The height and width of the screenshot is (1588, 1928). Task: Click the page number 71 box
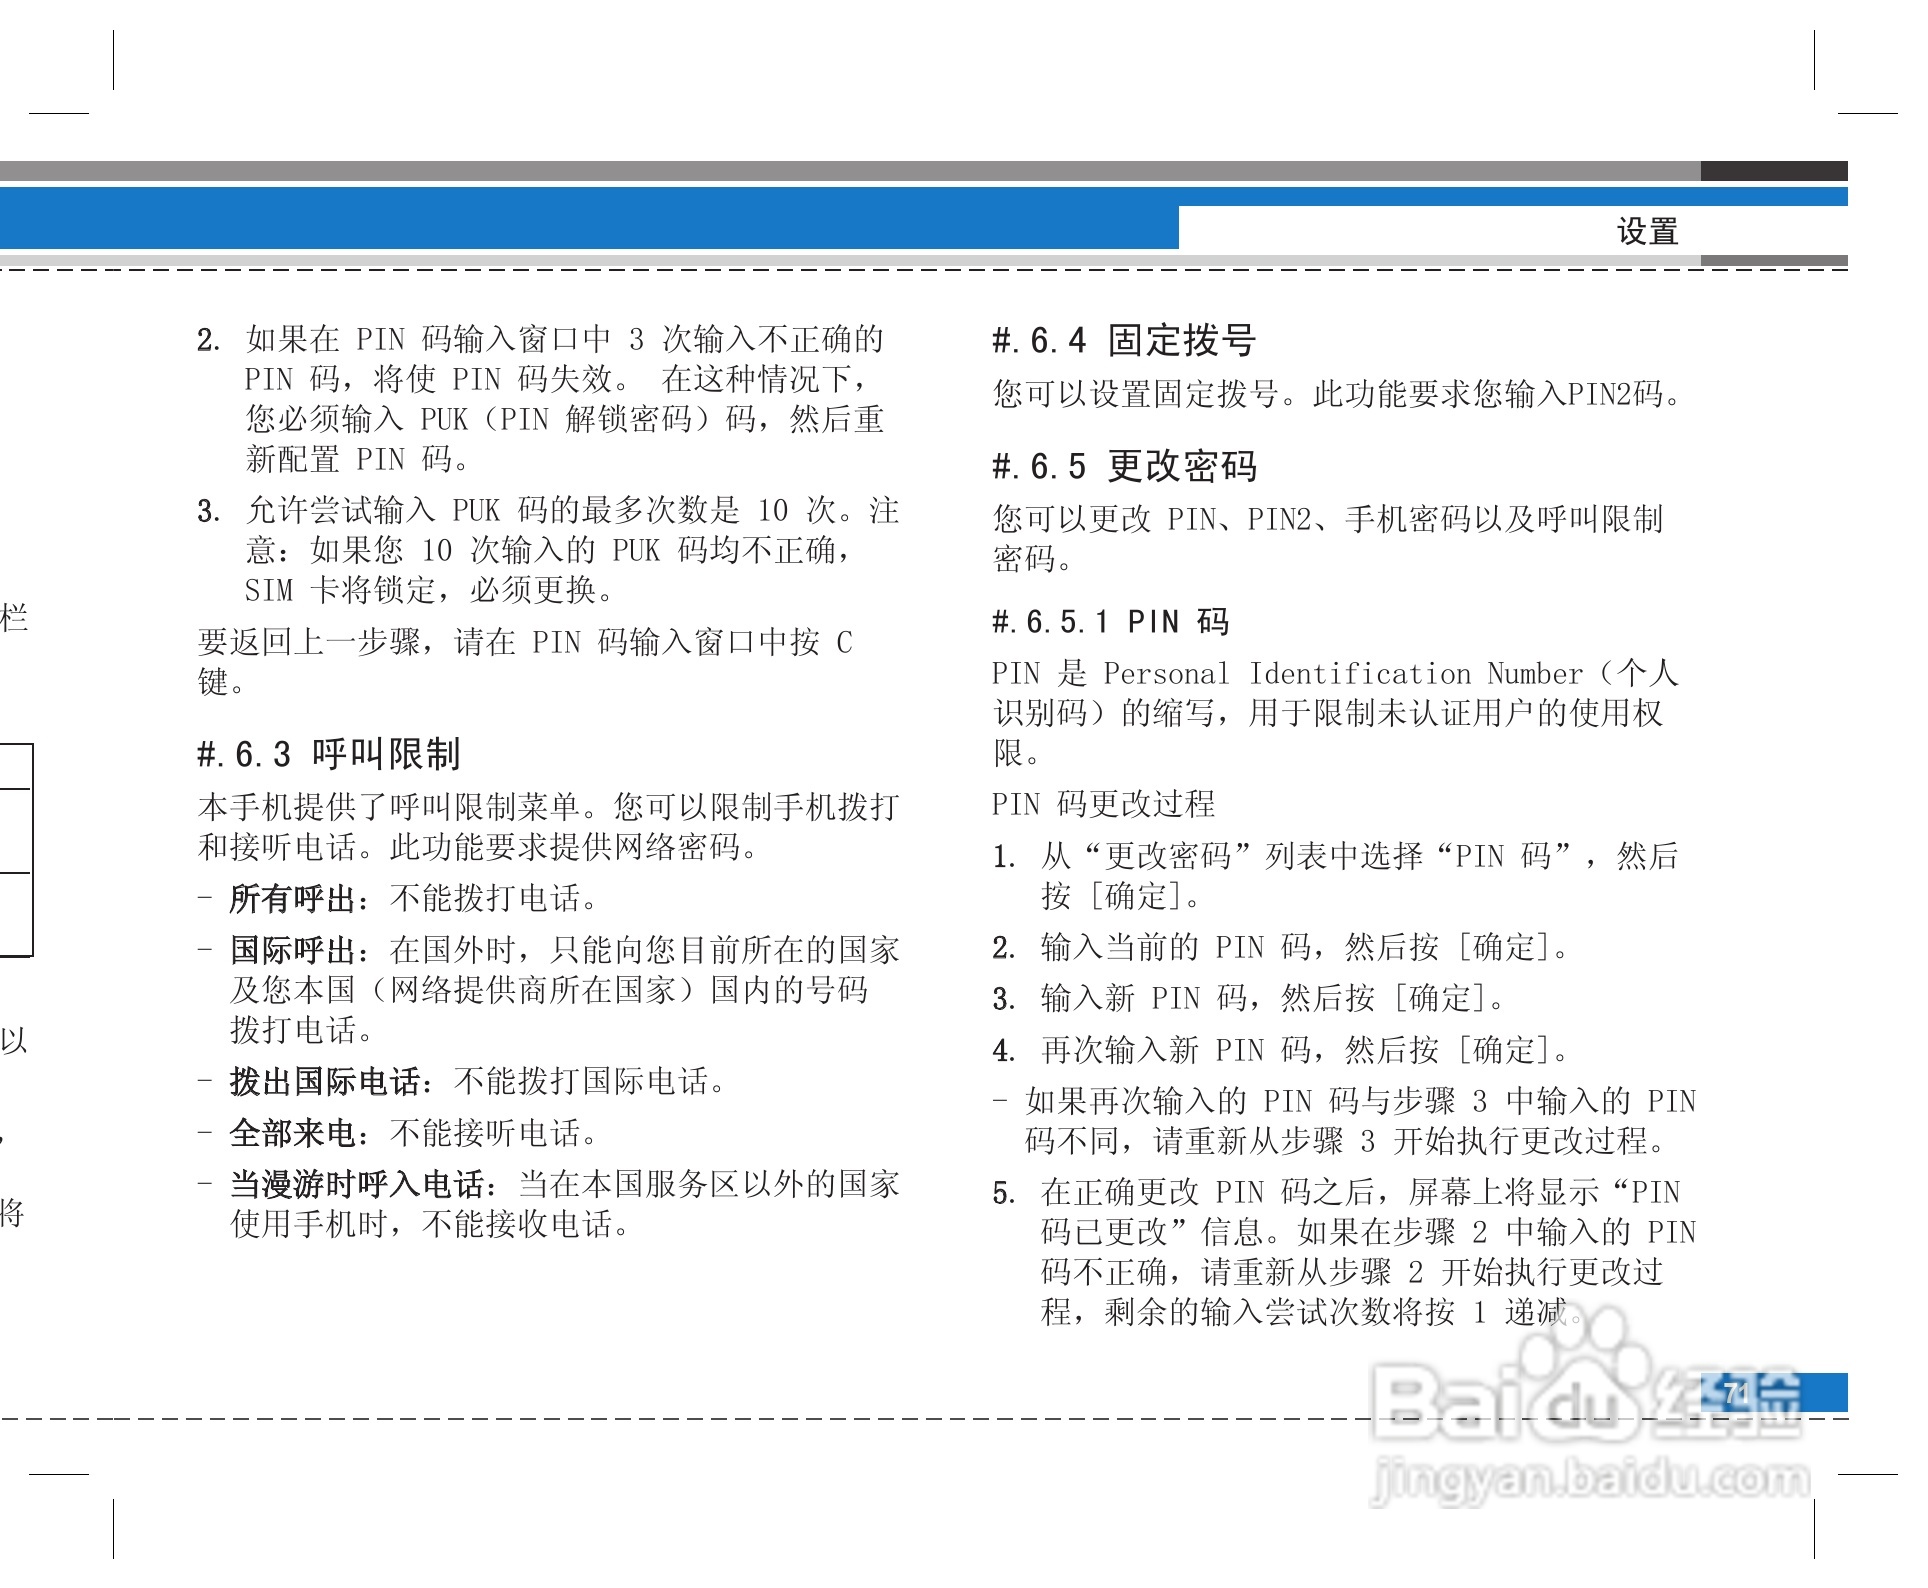(x=1774, y=1392)
